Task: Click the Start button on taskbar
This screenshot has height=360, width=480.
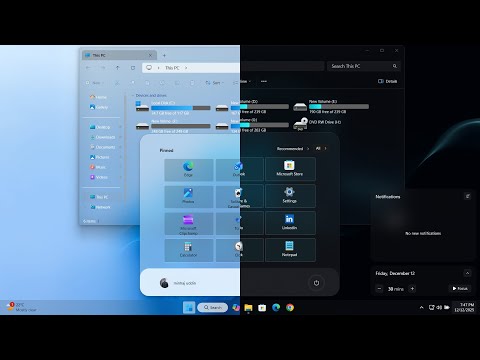Action: [189, 307]
